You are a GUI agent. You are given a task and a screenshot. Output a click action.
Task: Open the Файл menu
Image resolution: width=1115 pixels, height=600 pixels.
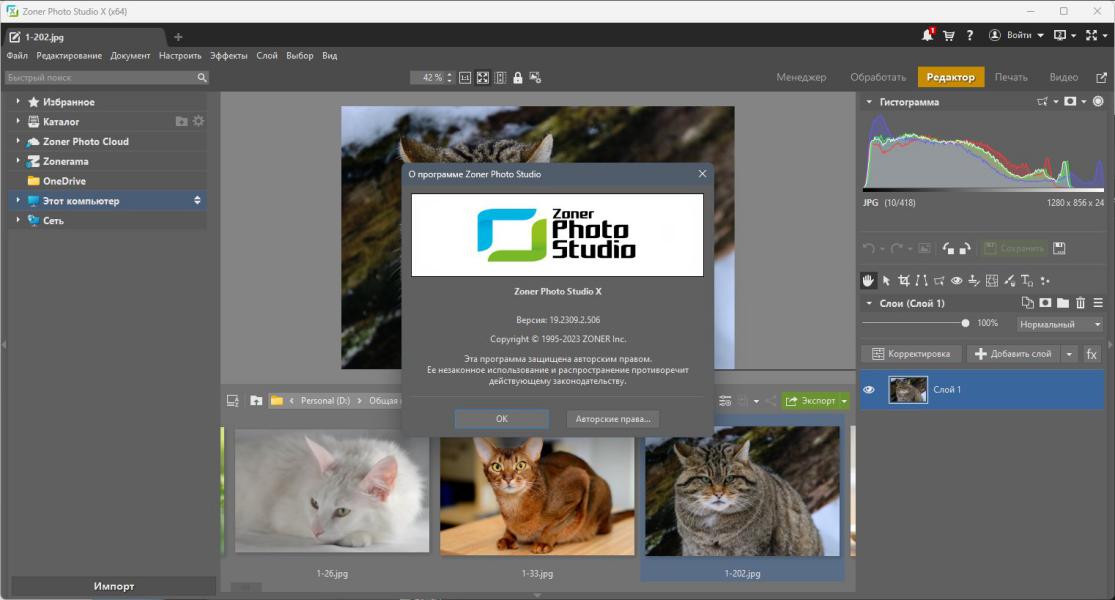17,55
